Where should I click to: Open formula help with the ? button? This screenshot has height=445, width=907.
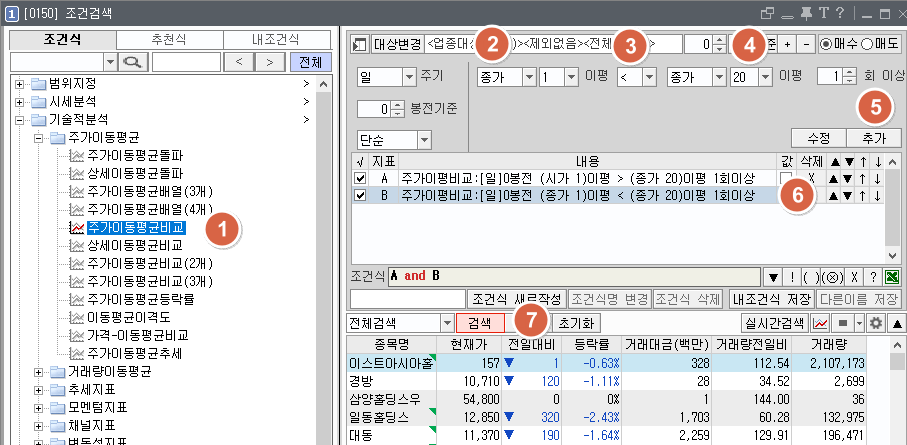coord(873,277)
